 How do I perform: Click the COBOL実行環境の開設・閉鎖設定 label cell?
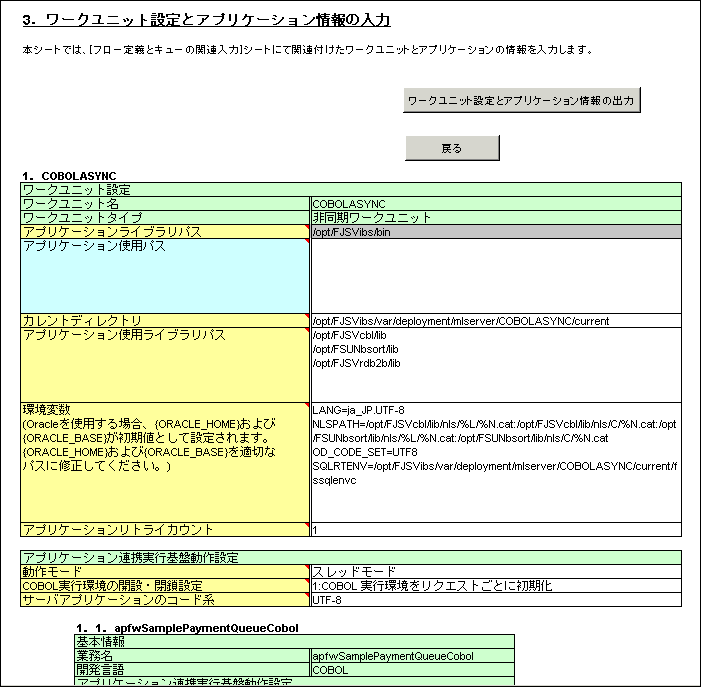[x=165, y=586]
